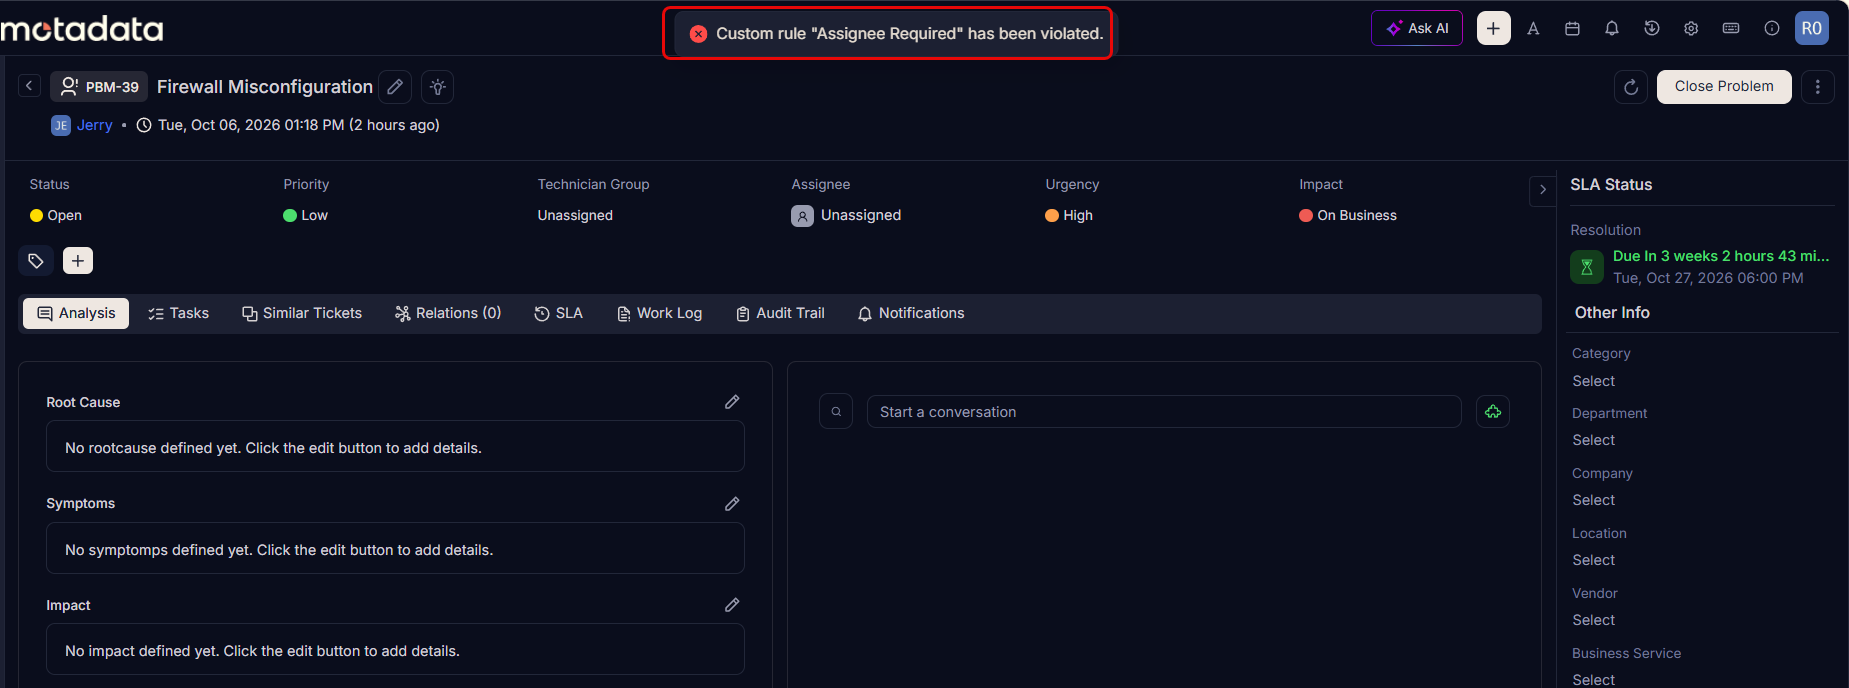The width and height of the screenshot is (1849, 688).
Task: Open the Vendor Select dropdown
Action: (1593, 620)
